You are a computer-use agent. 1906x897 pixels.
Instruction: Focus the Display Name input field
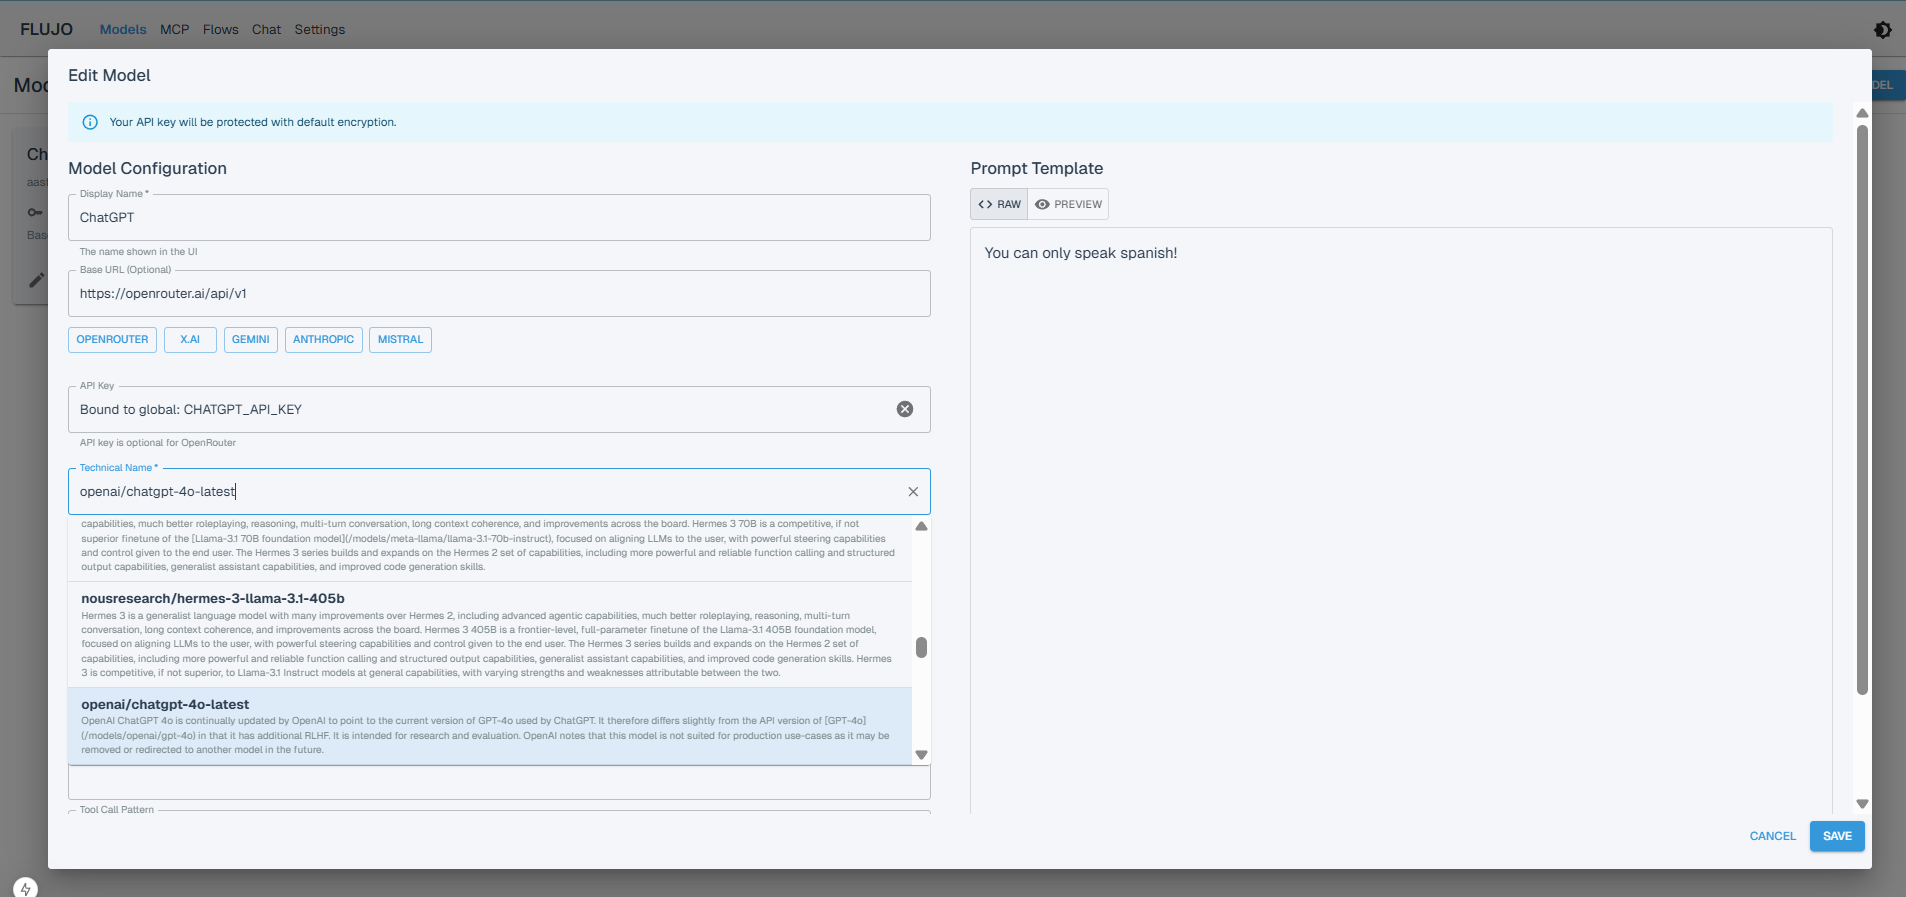tap(498, 218)
